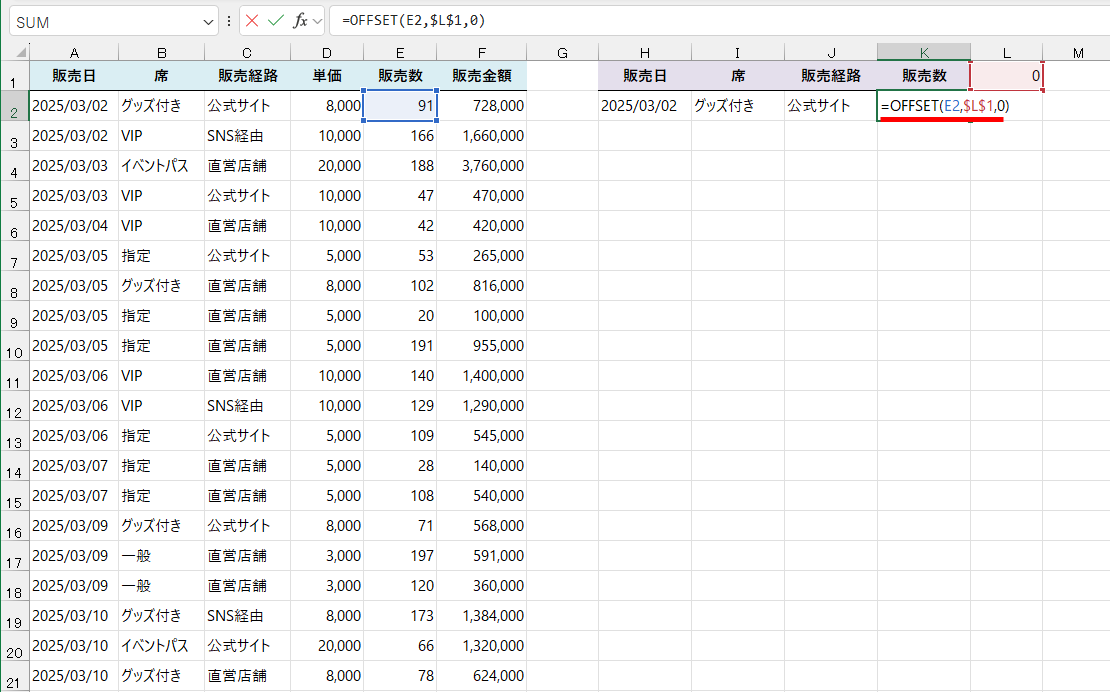
Task: Click the 販売数 header cell in column K
Action: coord(923,75)
